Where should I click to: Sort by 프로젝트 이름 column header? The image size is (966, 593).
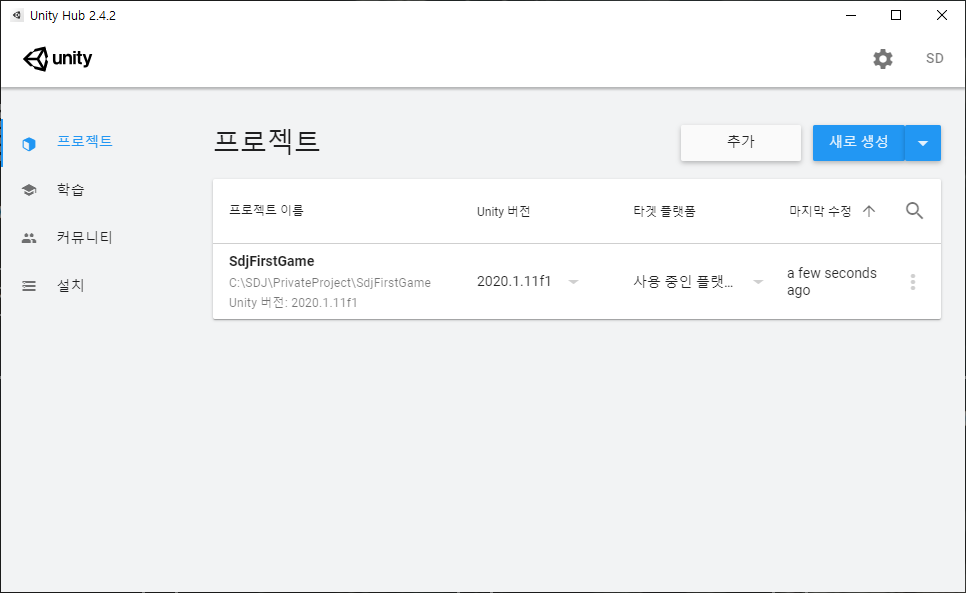coord(266,210)
